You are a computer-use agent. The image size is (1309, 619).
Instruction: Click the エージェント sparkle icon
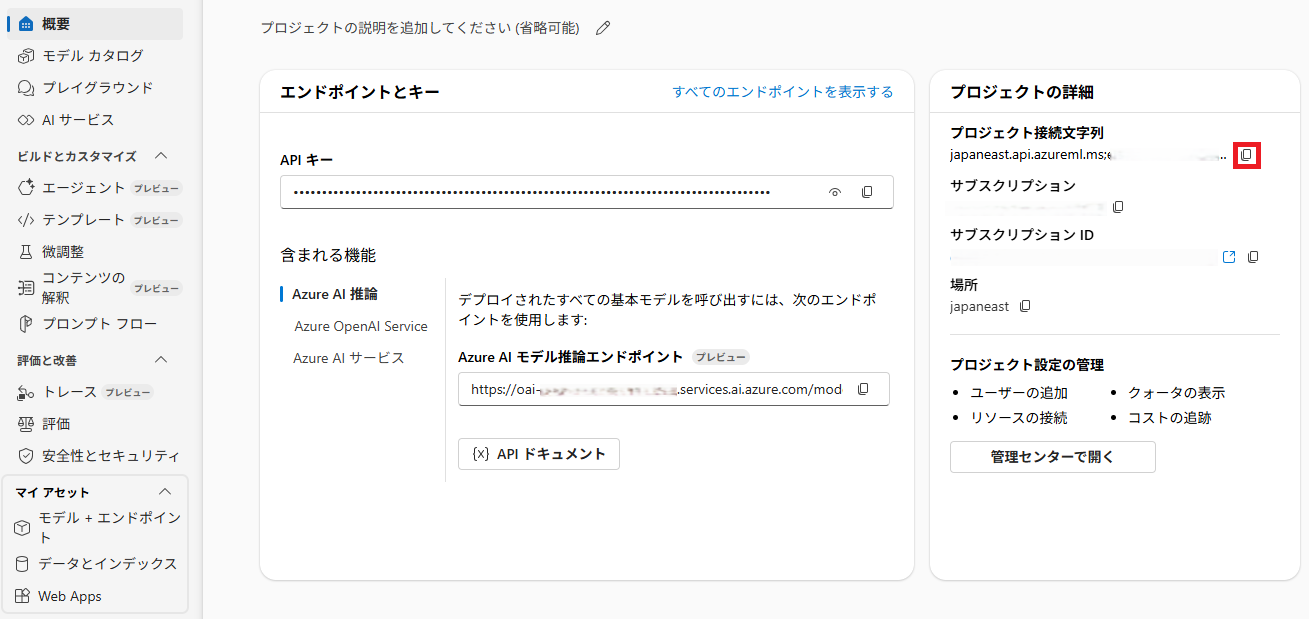[26, 188]
